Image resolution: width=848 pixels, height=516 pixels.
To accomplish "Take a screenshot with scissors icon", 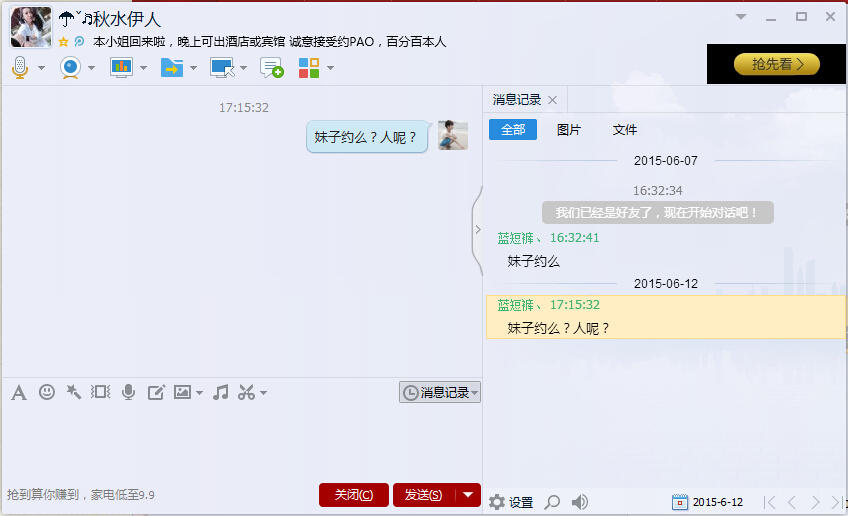I will pyautogui.click(x=246, y=392).
